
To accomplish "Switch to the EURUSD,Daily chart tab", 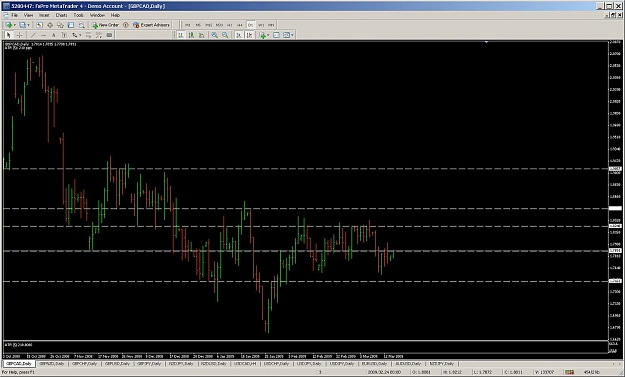I will [x=374, y=364].
